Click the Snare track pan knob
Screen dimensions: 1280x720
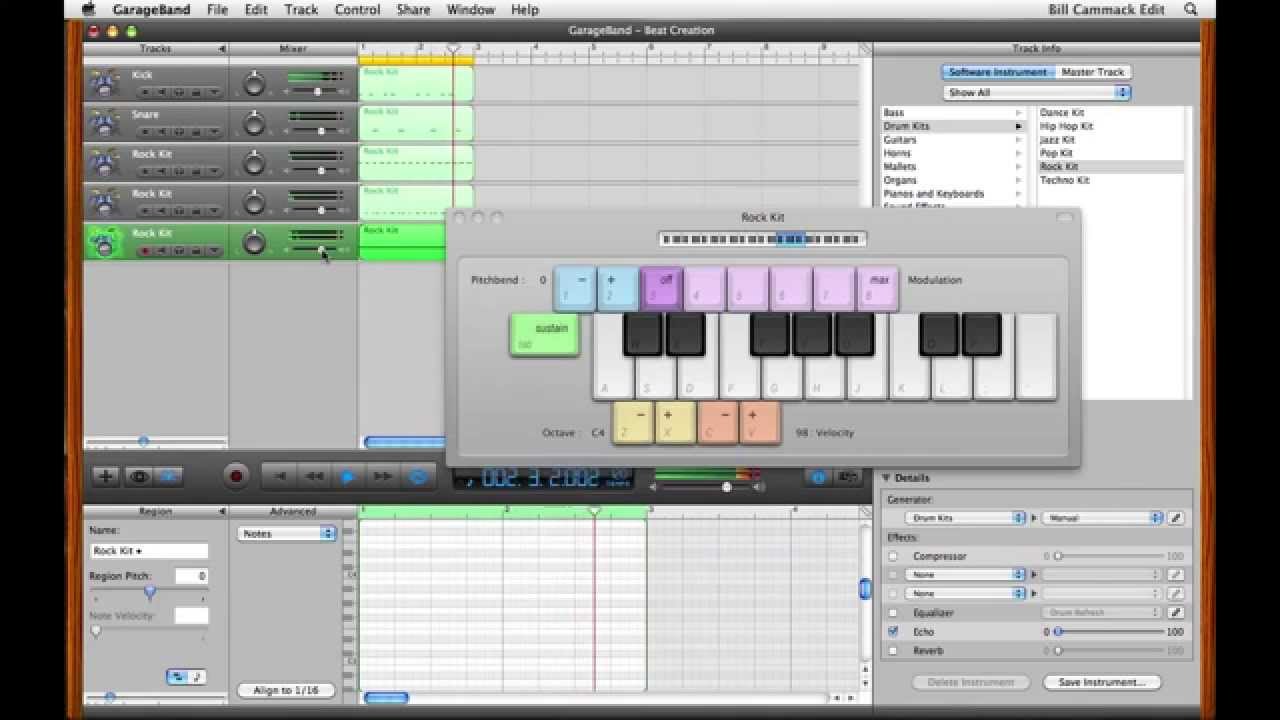[x=255, y=123]
